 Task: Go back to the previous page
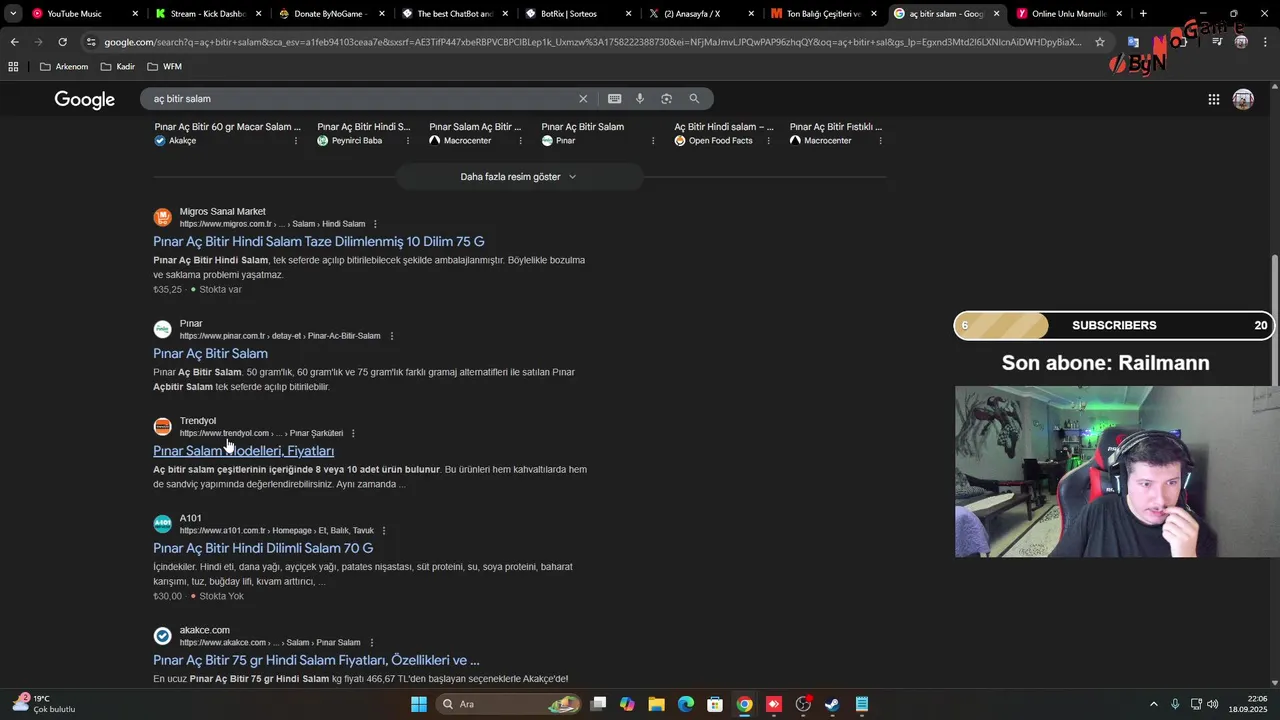[x=14, y=42]
